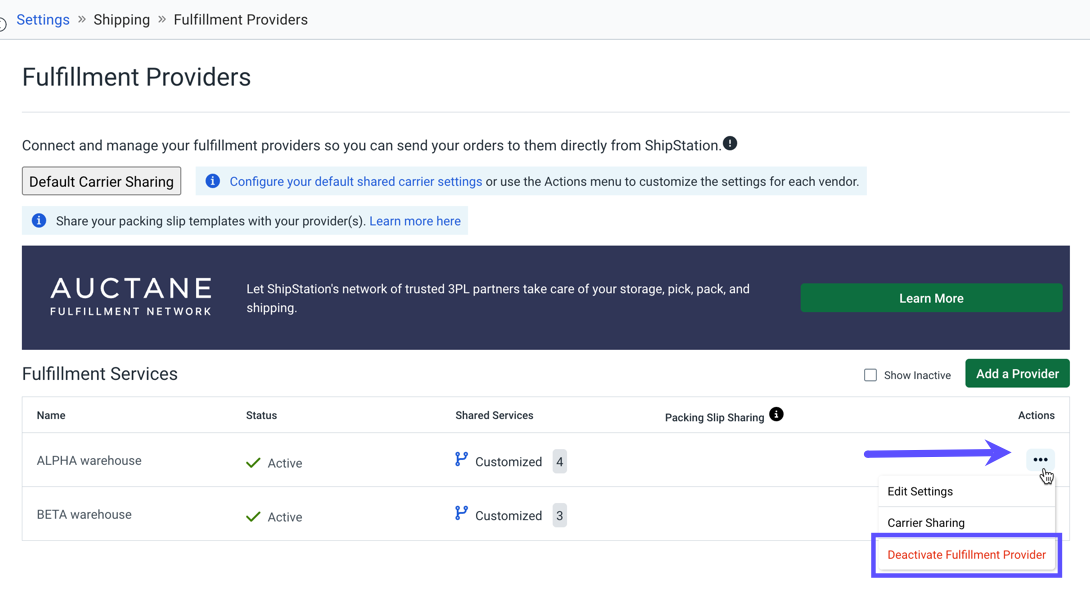
Task: Choose Carrier Sharing from the actions menu
Action: click(925, 522)
